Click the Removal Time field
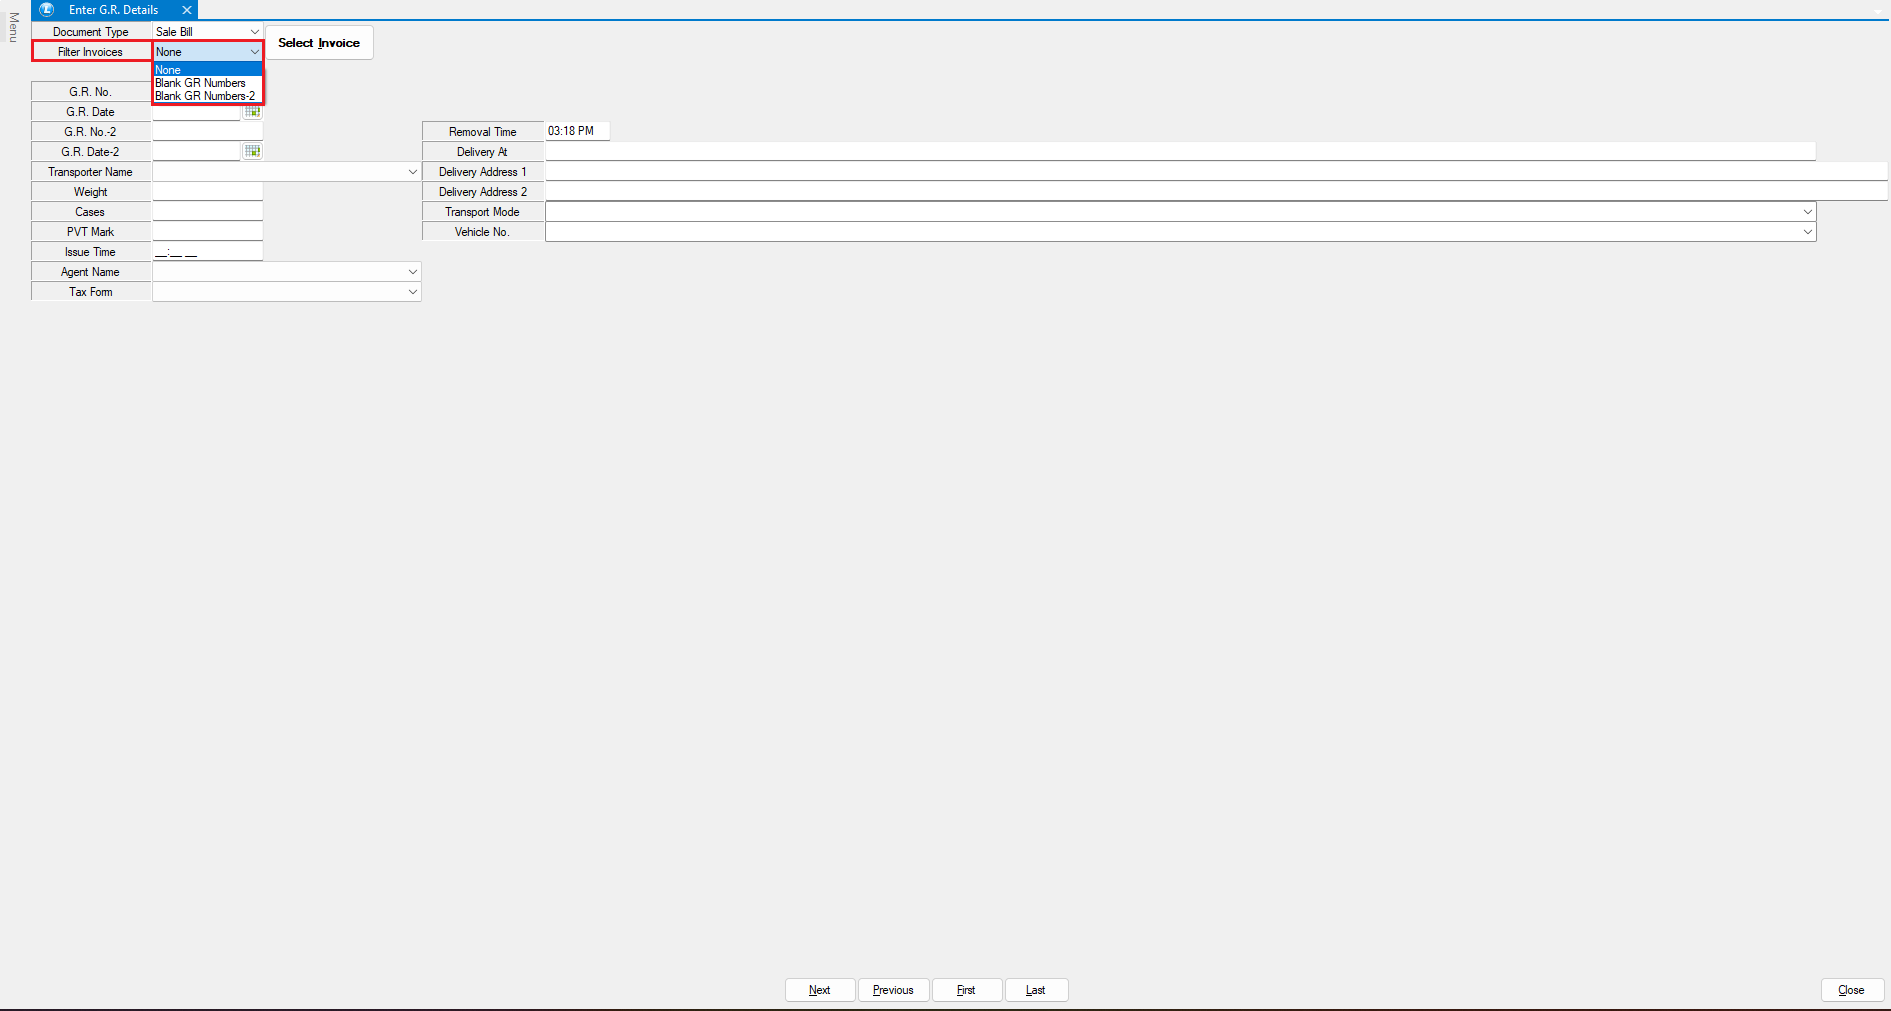 pos(577,131)
